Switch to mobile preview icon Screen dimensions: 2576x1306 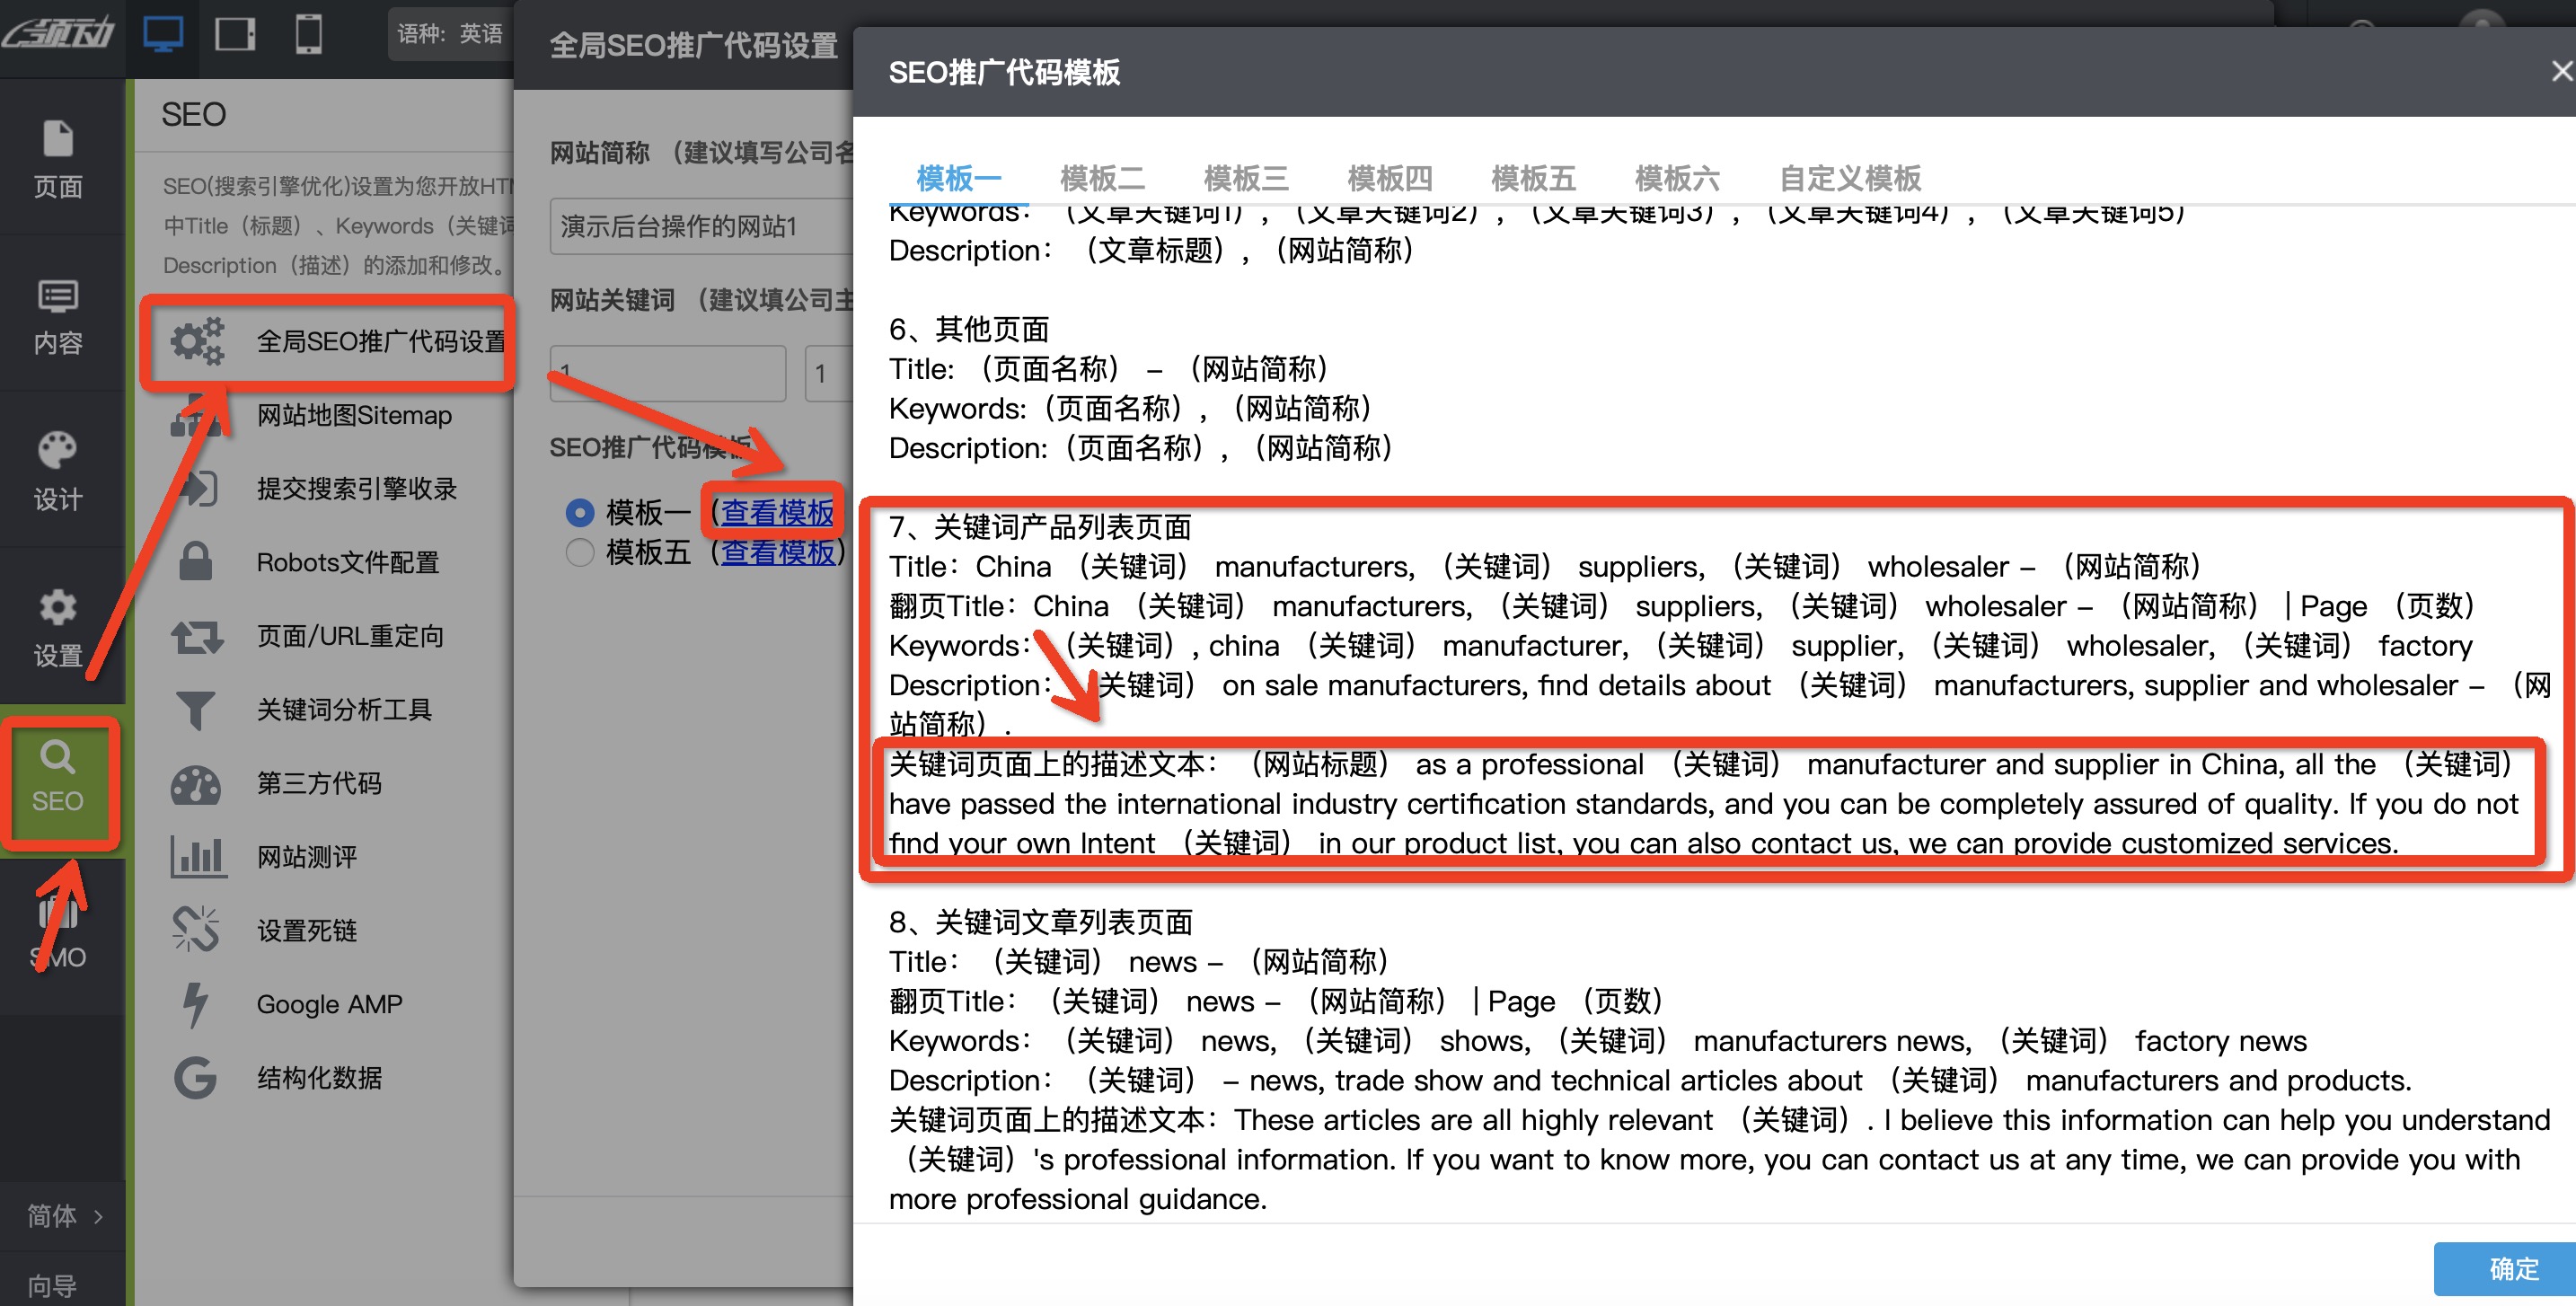click(308, 33)
